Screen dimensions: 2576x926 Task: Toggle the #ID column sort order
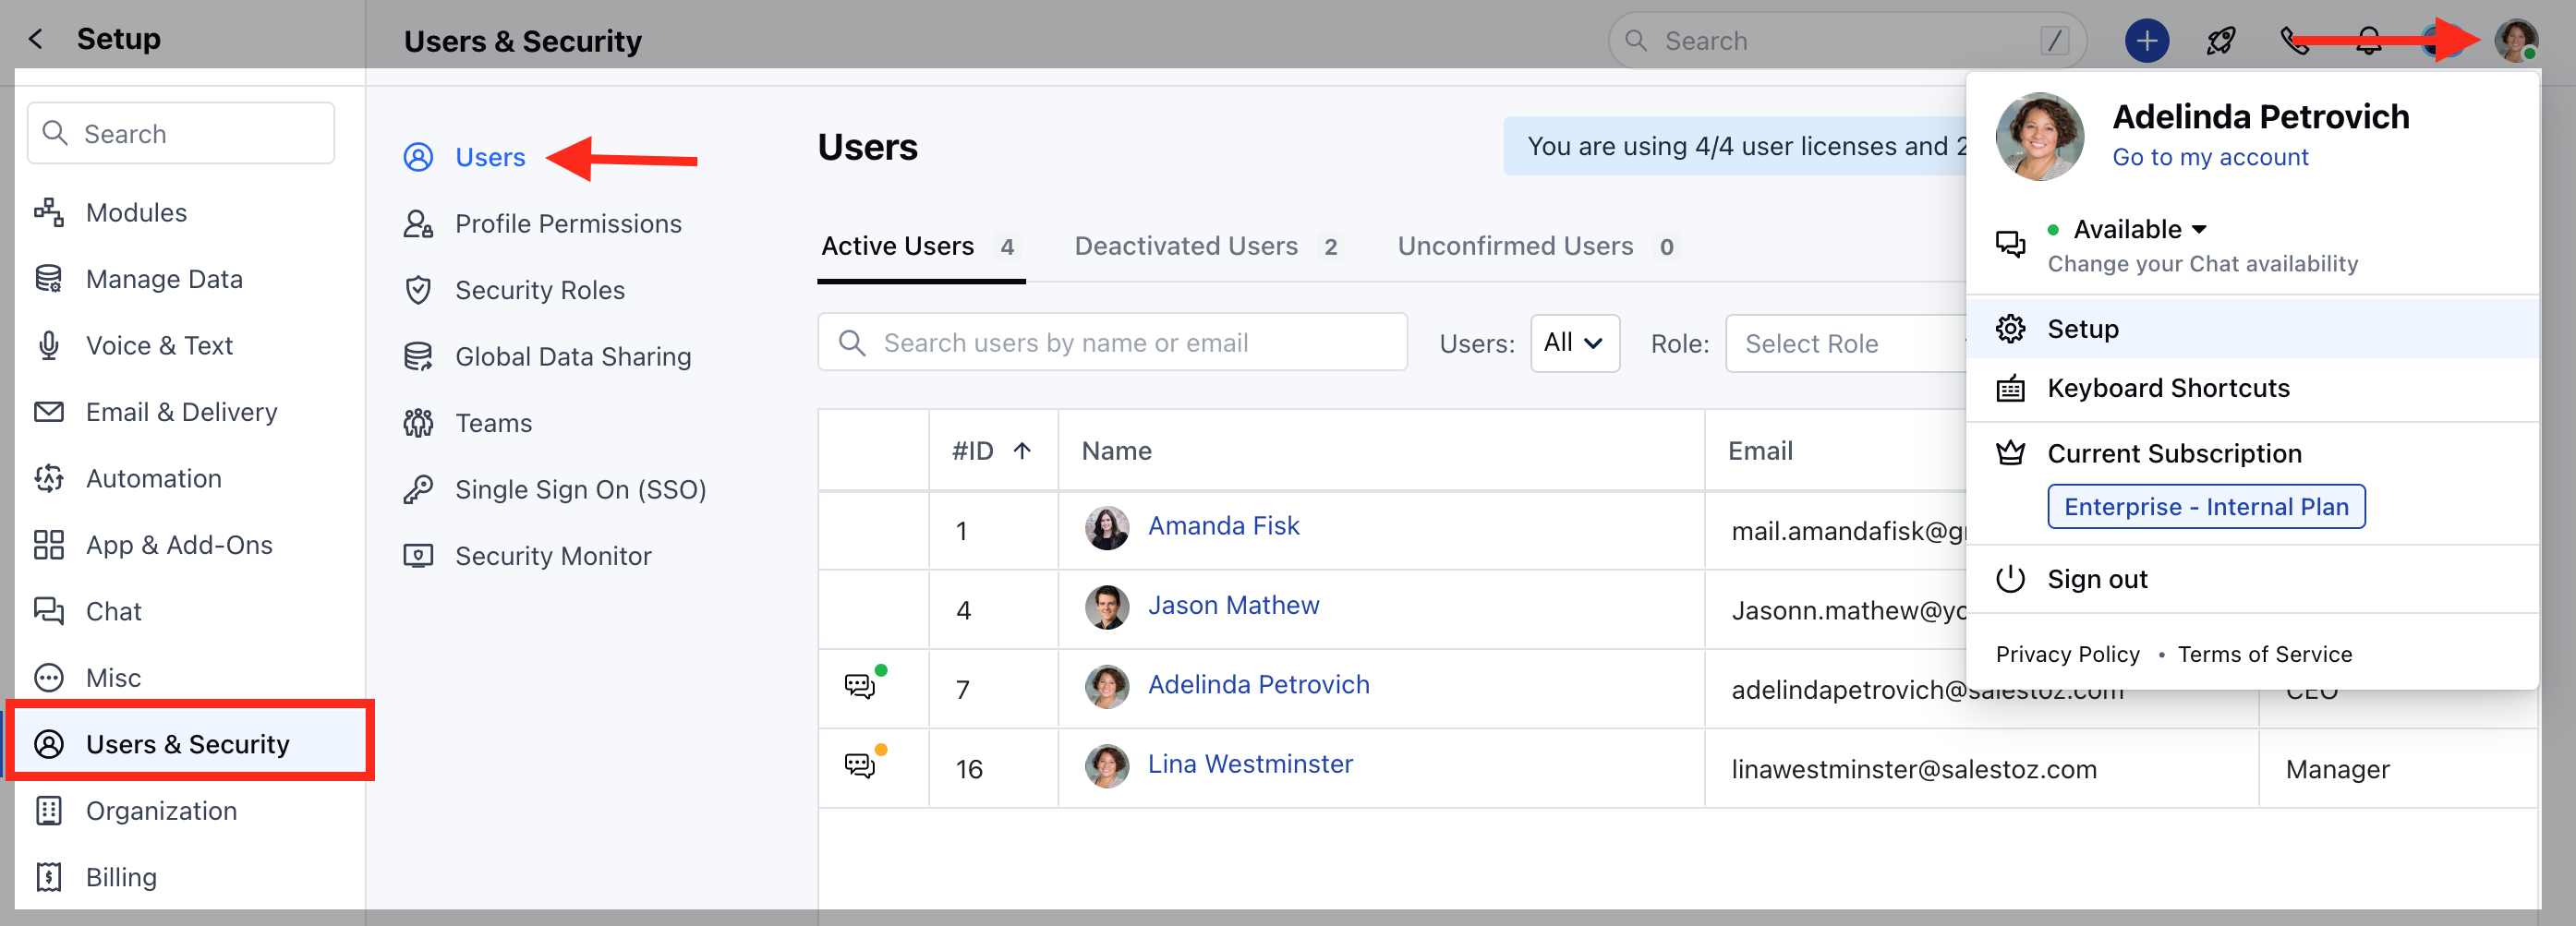click(1023, 451)
